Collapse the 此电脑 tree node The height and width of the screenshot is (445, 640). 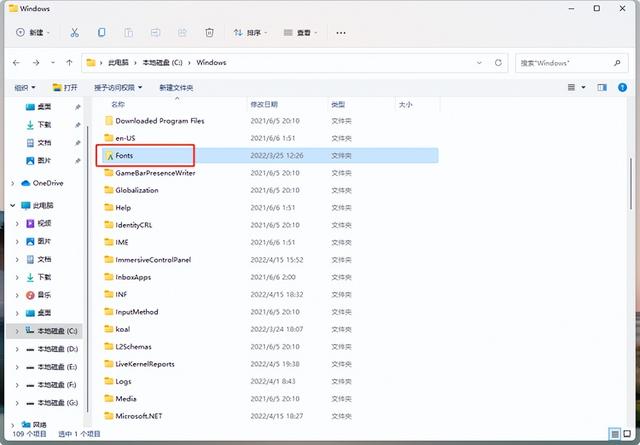point(13,205)
